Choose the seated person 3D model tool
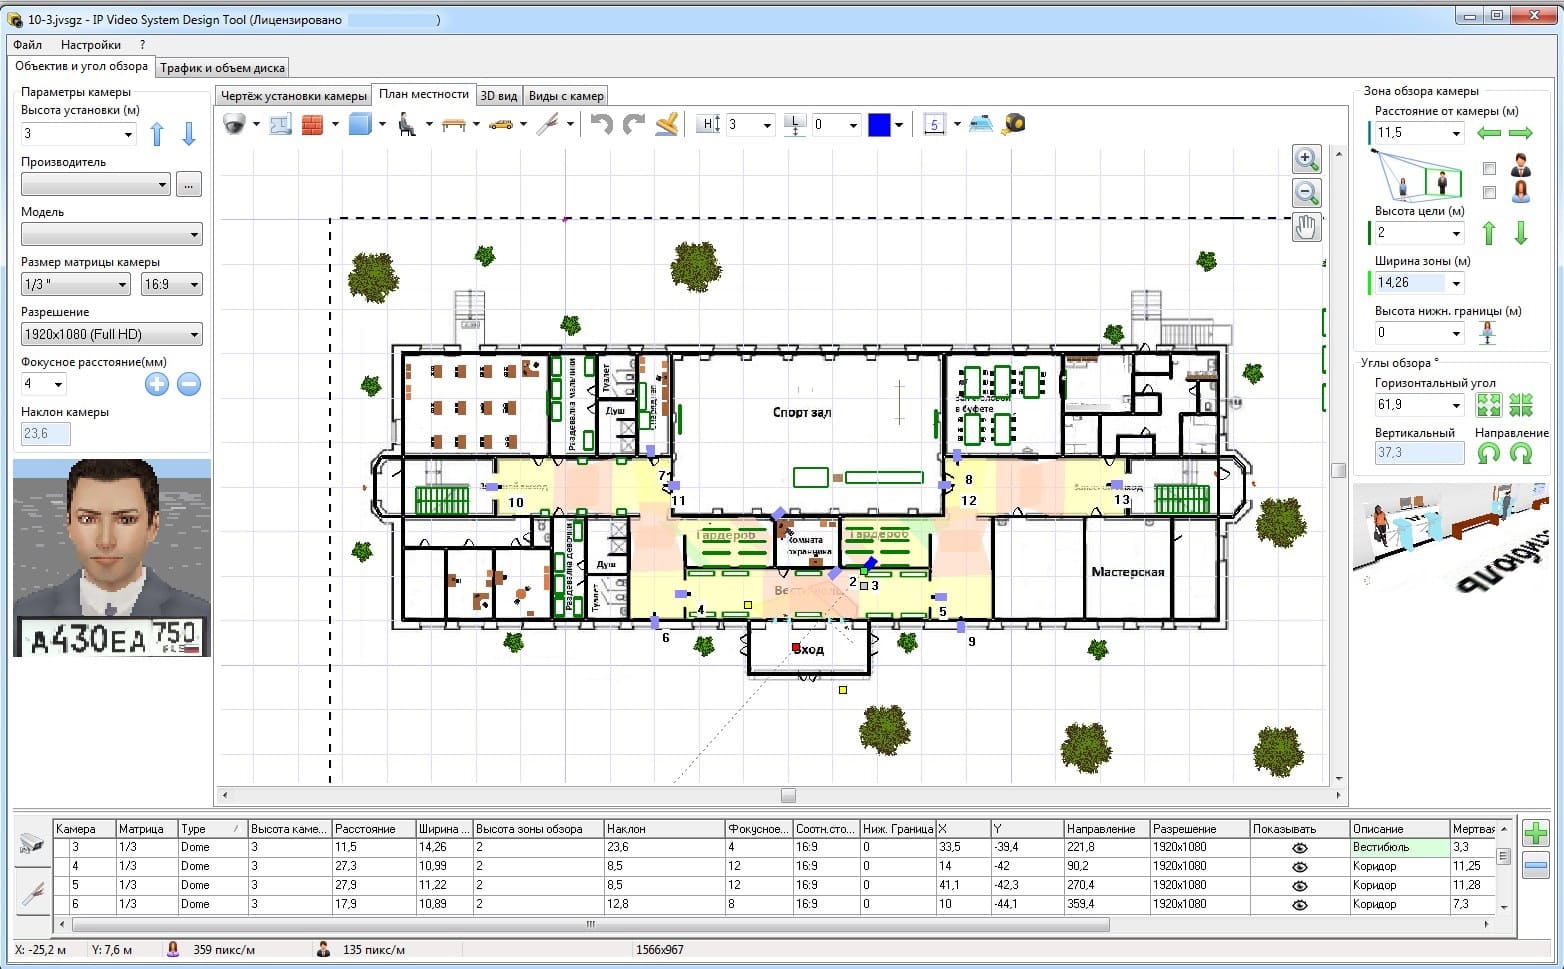The height and width of the screenshot is (969, 1564). (x=408, y=124)
